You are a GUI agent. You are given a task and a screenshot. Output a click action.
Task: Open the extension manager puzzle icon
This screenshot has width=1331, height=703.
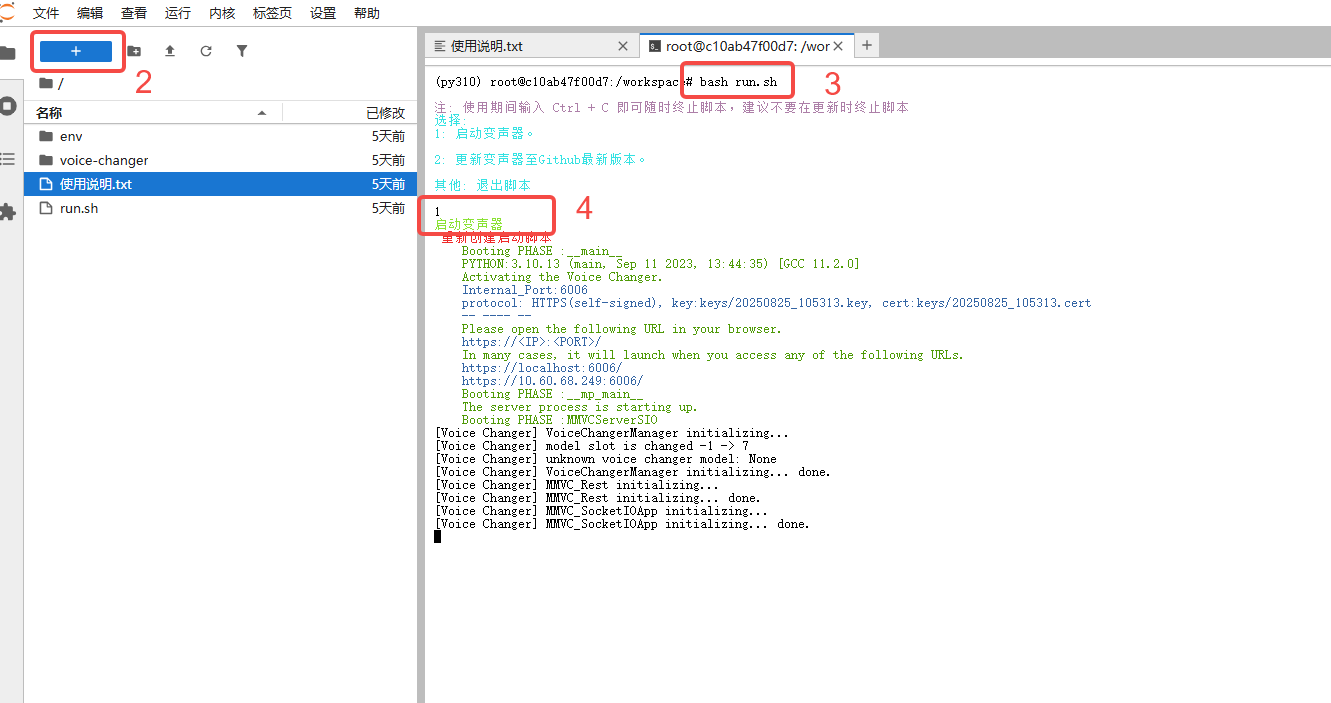(x=8, y=212)
